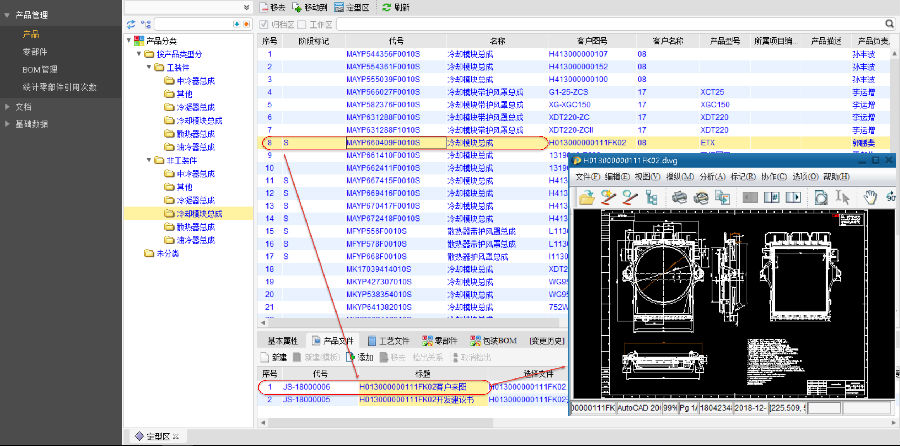Click the printer icon in DWG viewer
Screen dimensions: 900x446
click(679, 197)
